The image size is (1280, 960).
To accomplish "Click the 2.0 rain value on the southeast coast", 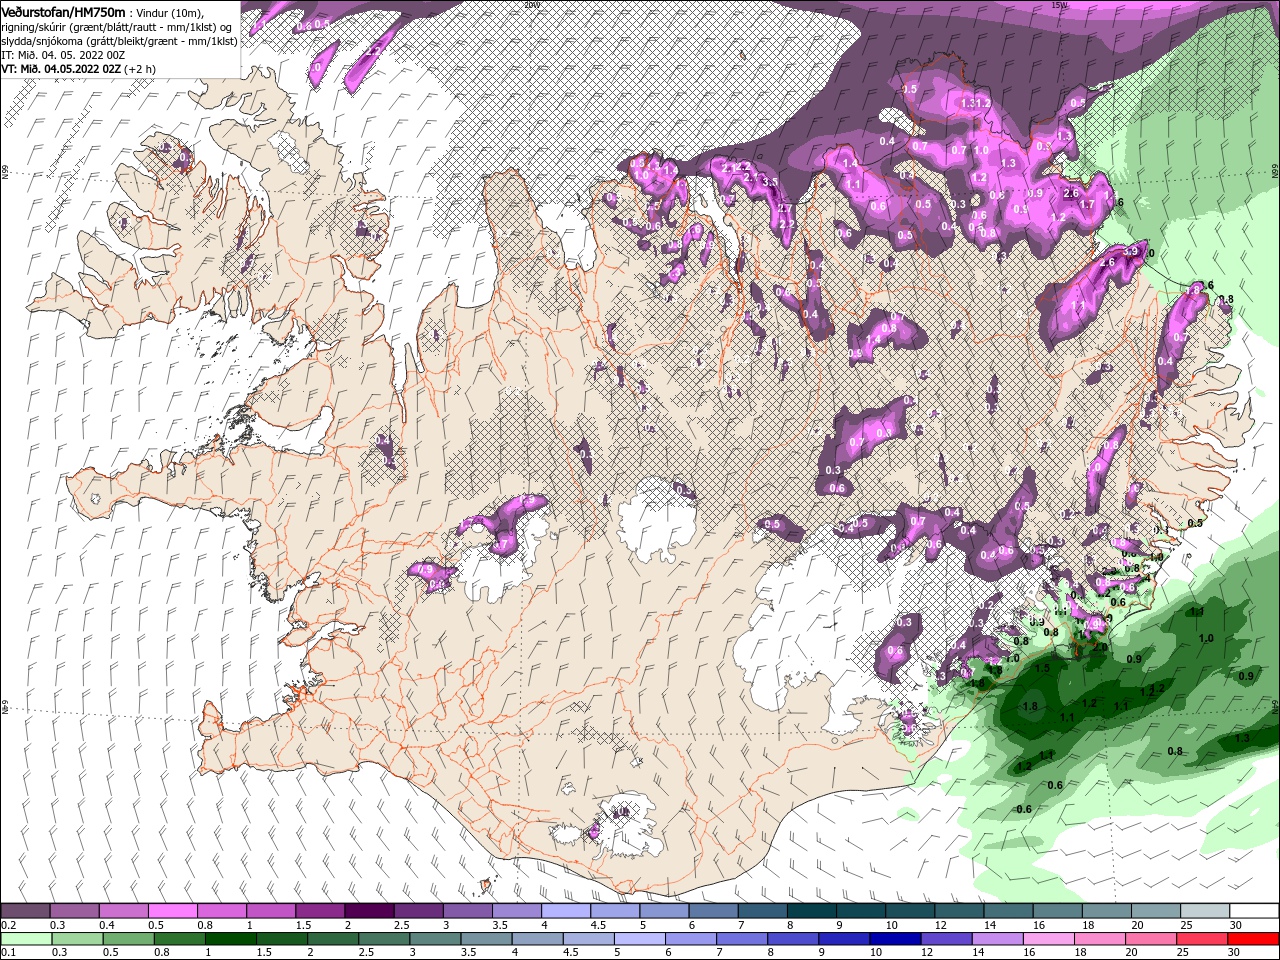I will 1100,647.
